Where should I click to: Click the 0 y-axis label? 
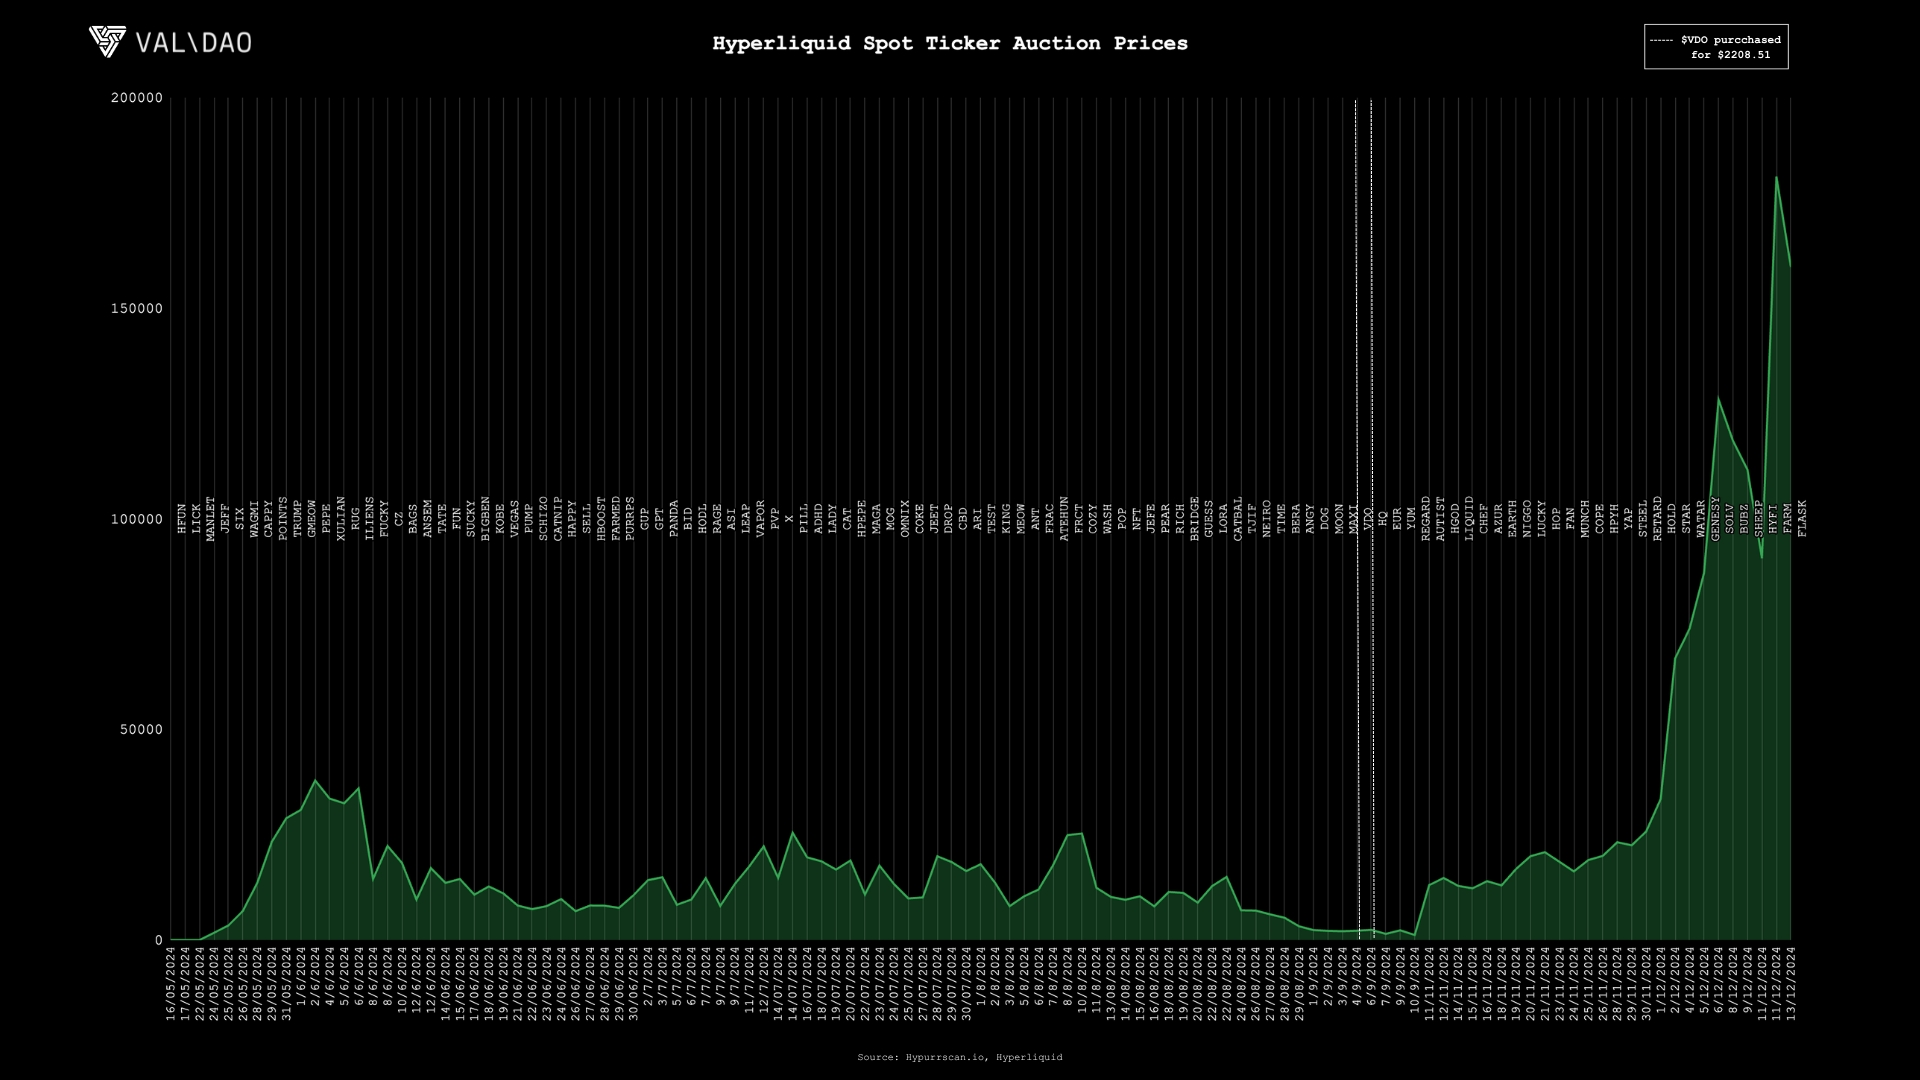coord(159,940)
